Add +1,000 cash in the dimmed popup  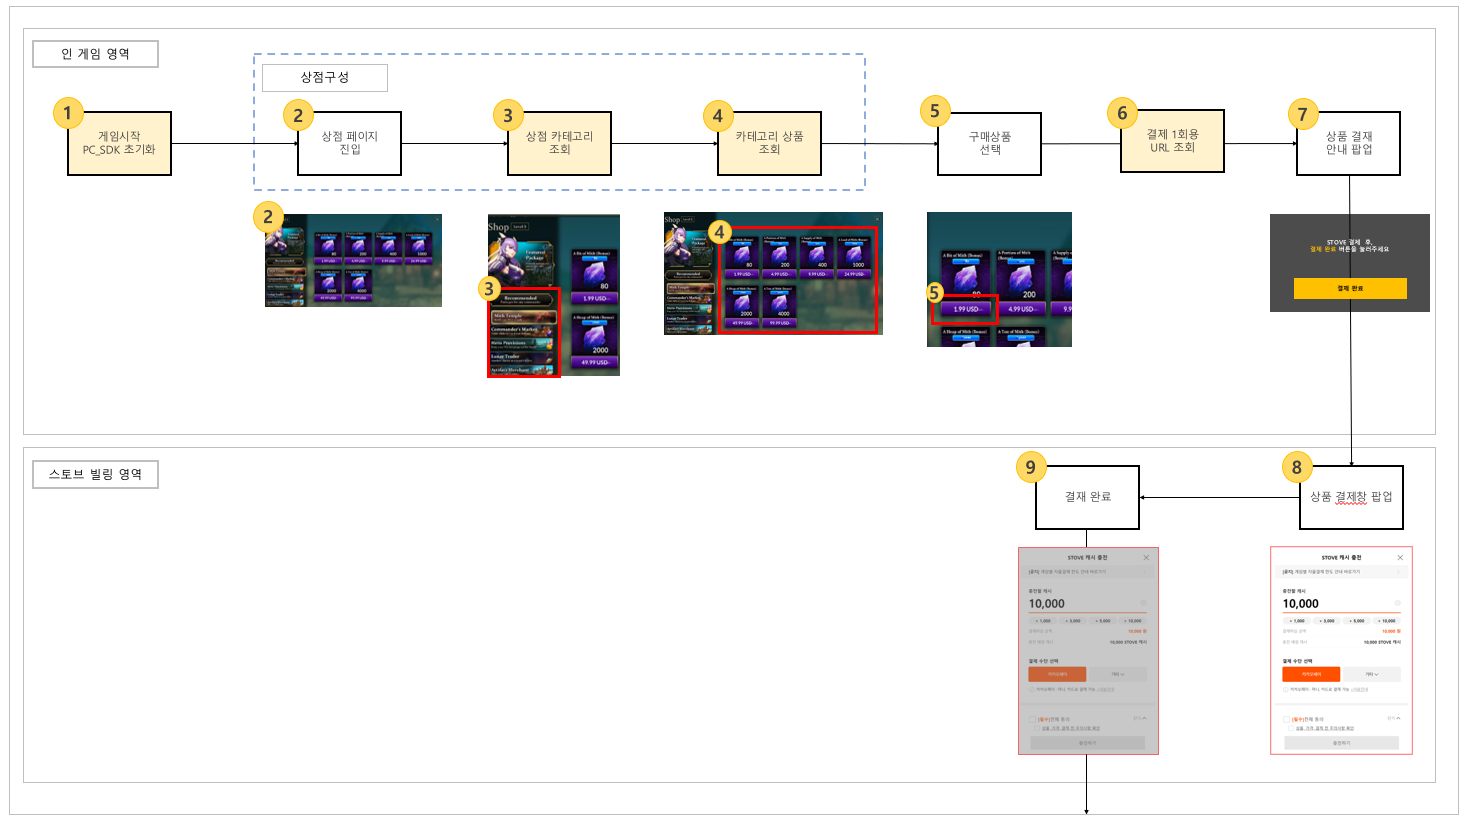click(1044, 621)
